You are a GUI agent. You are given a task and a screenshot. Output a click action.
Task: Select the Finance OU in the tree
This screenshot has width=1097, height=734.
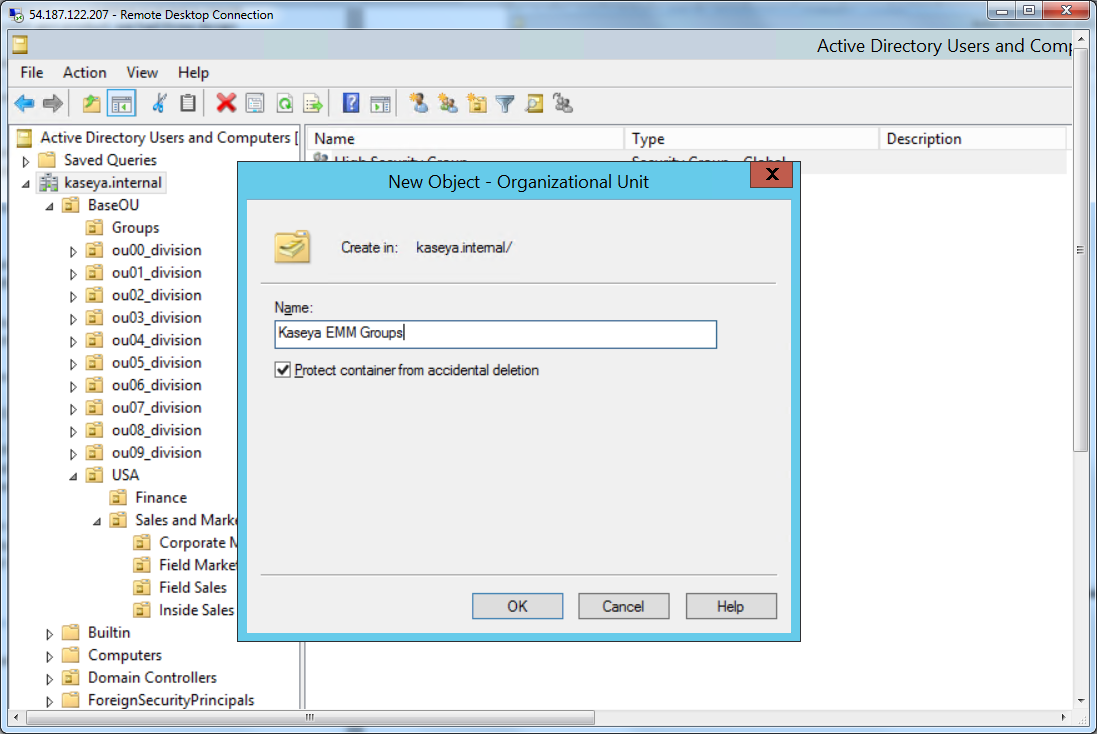pyautogui.click(x=161, y=497)
